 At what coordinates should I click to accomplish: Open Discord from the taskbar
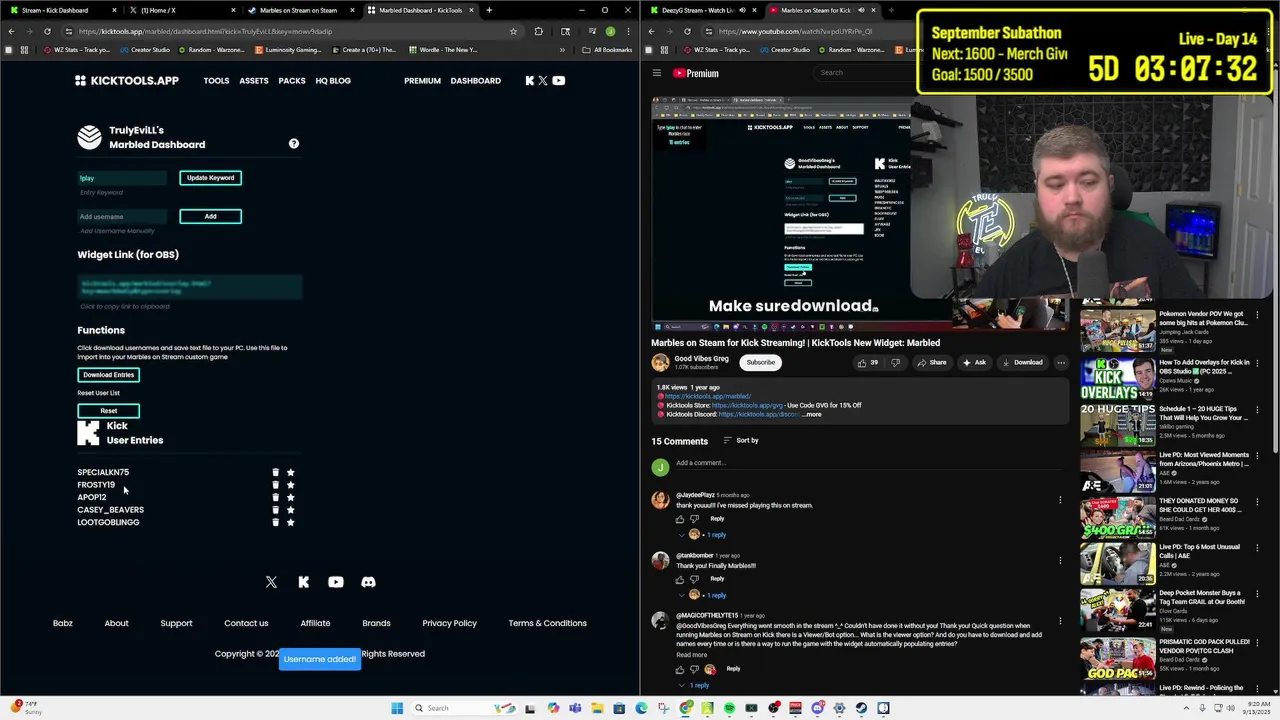click(818, 708)
